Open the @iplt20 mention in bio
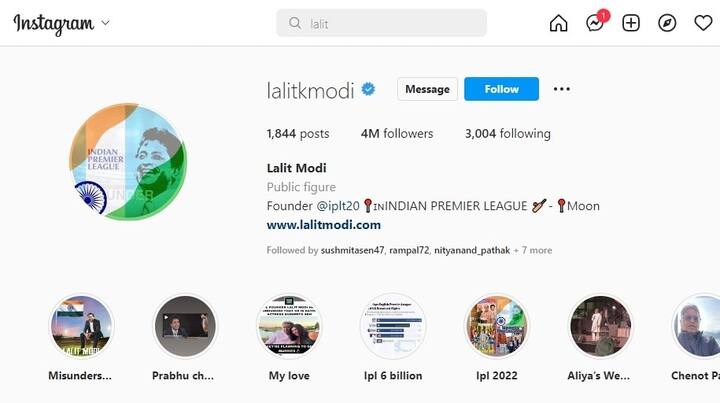The width and height of the screenshot is (720, 403). pos(338,206)
